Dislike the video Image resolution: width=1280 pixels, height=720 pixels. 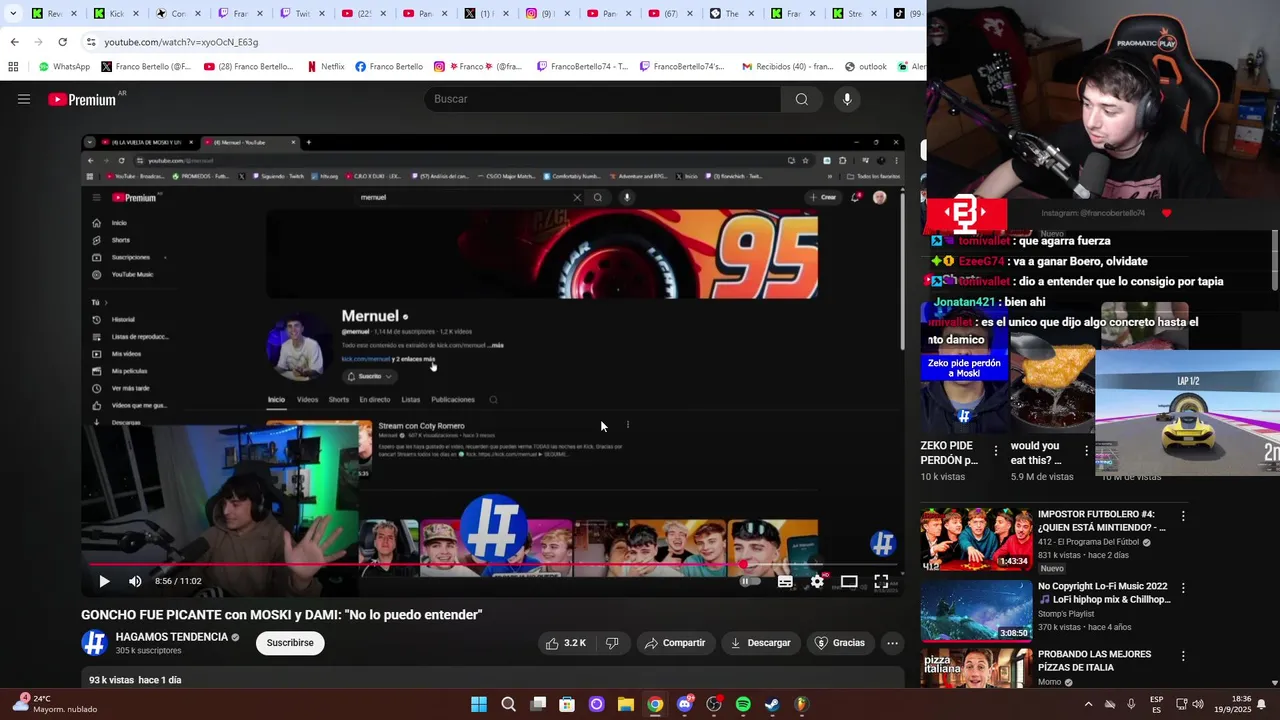pyautogui.click(x=612, y=643)
